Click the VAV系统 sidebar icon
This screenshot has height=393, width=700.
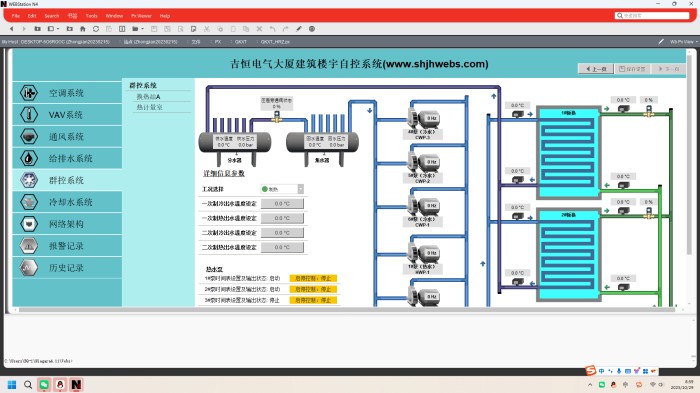[29, 115]
